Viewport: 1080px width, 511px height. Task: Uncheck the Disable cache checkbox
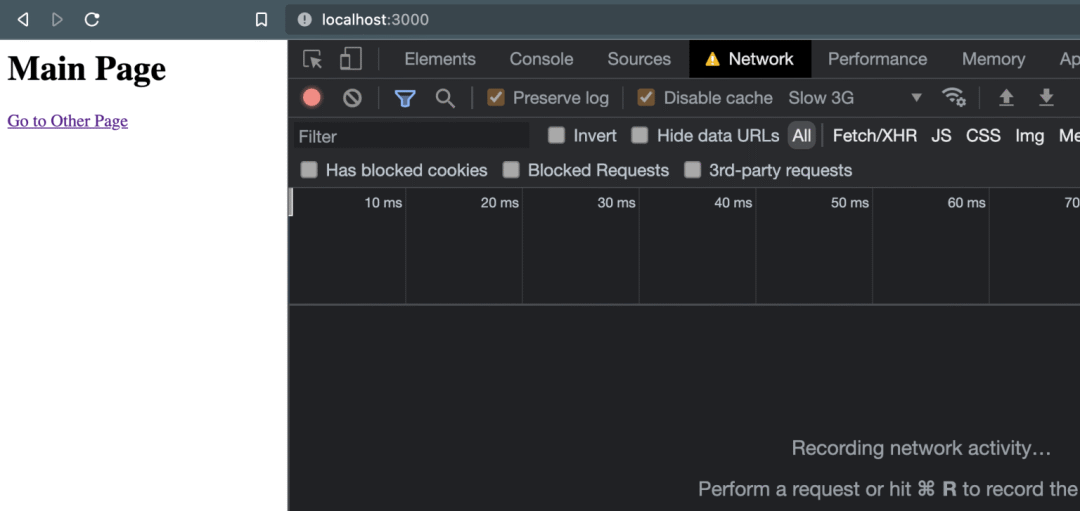click(646, 98)
